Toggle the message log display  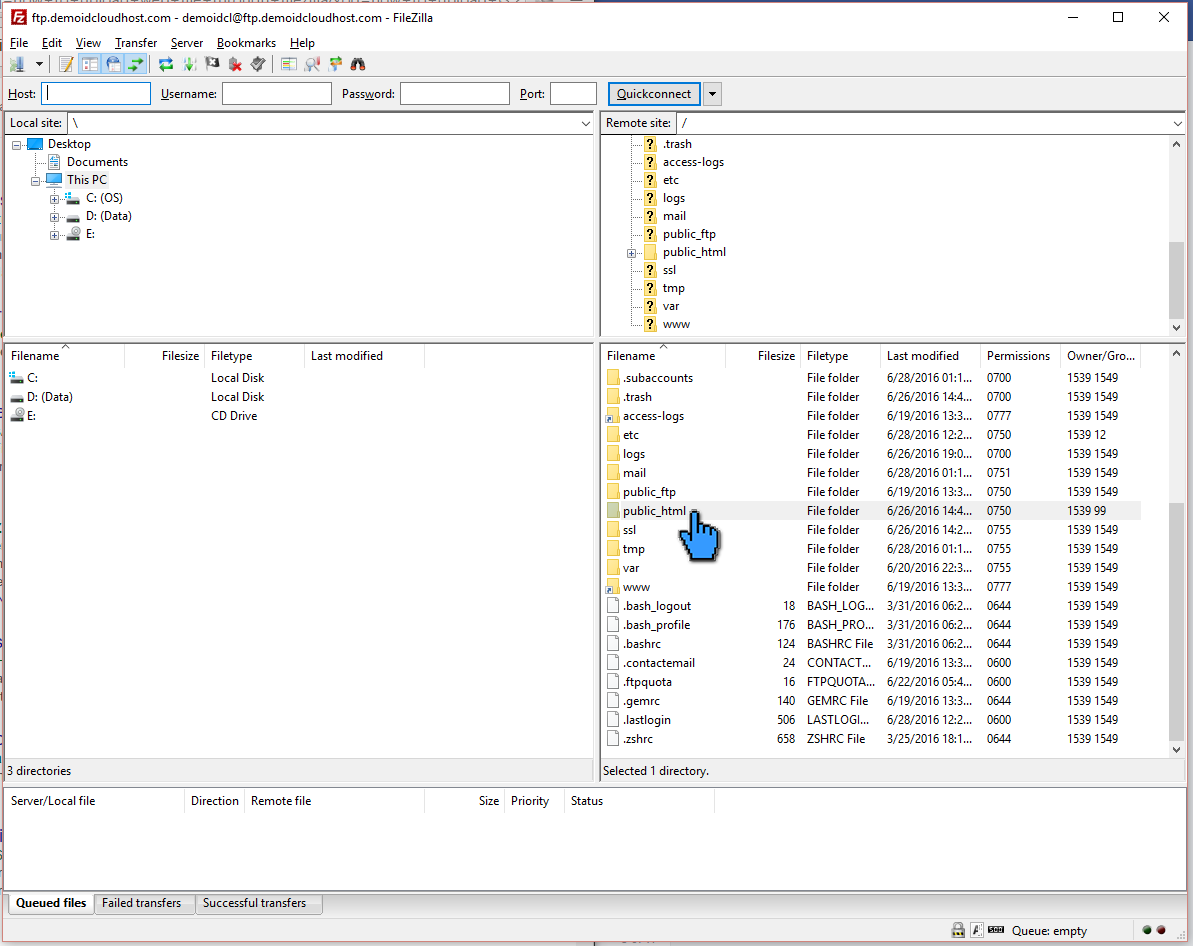coord(66,64)
